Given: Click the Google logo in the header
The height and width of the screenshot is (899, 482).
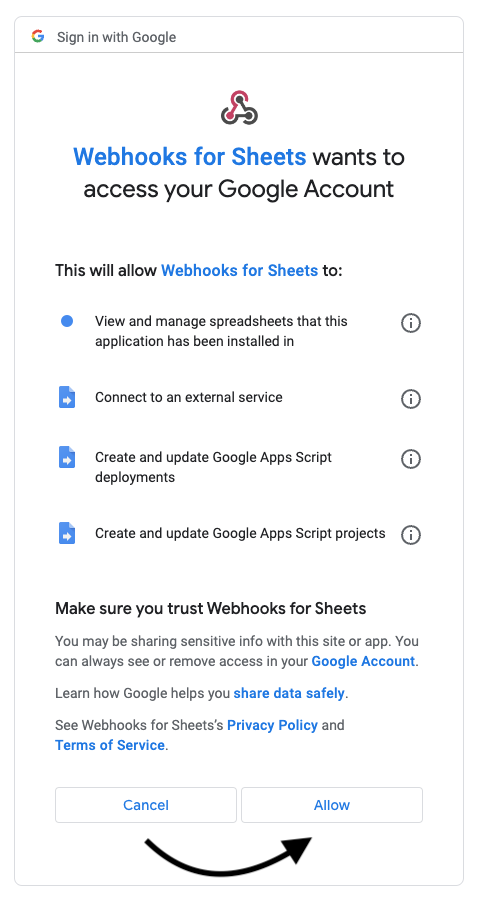Looking at the screenshot, I should point(38,37).
